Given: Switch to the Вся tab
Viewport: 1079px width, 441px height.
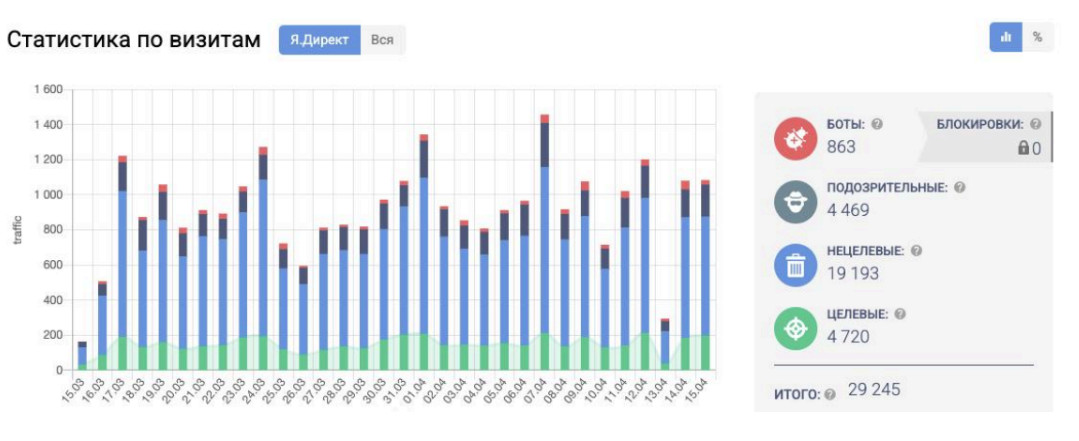Looking at the screenshot, I should coord(383,40).
